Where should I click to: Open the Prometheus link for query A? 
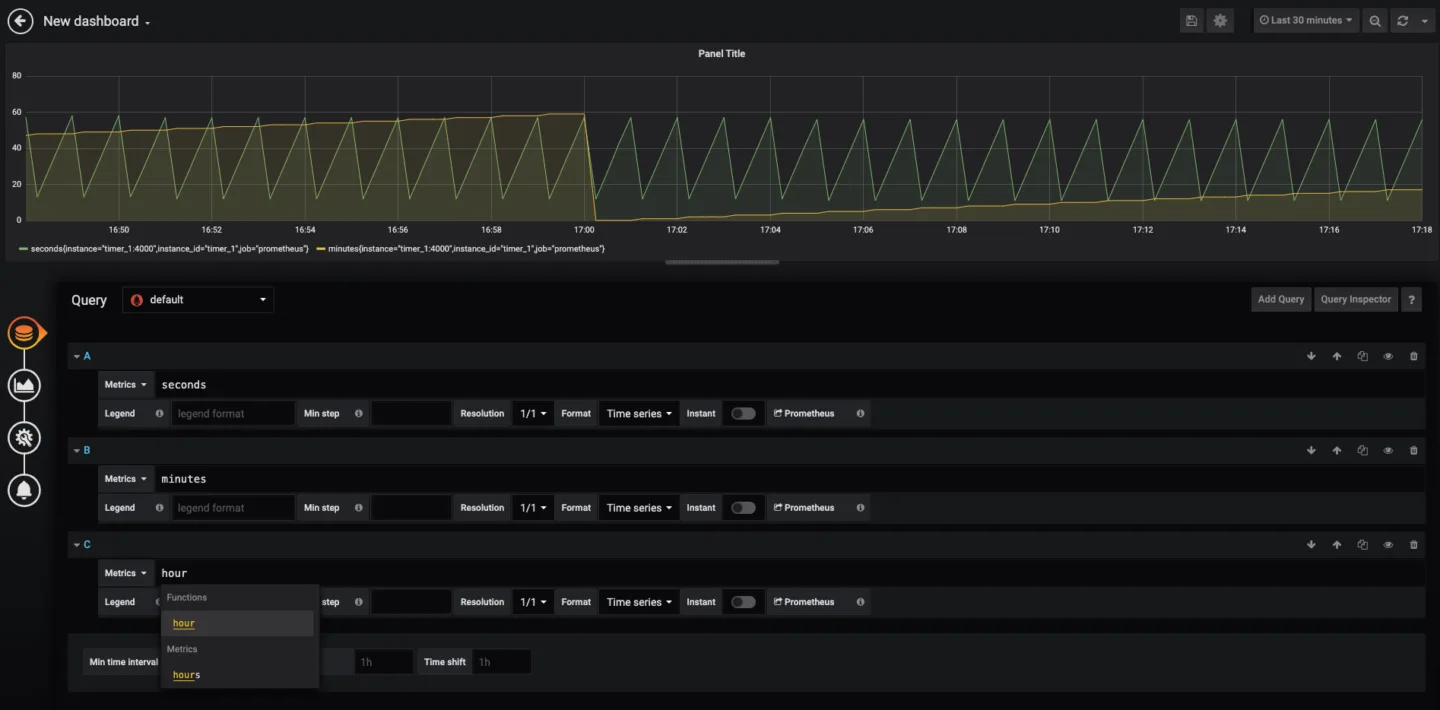pyautogui.click(x=804, y=413)
